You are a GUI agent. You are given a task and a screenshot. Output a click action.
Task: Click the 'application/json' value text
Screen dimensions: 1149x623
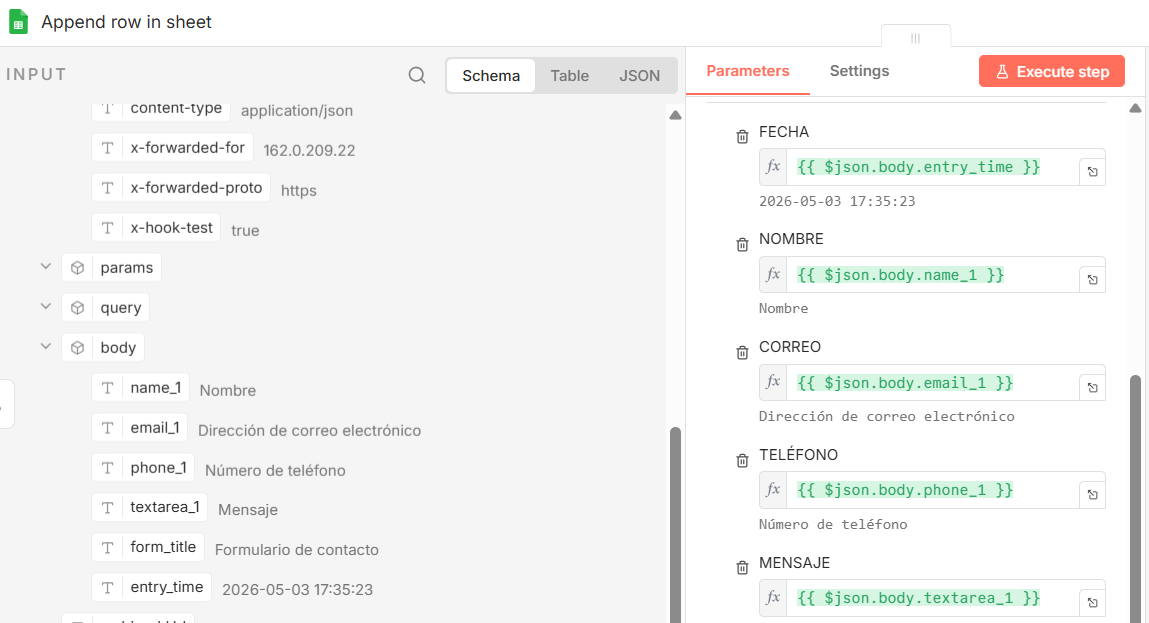point(297,111)
